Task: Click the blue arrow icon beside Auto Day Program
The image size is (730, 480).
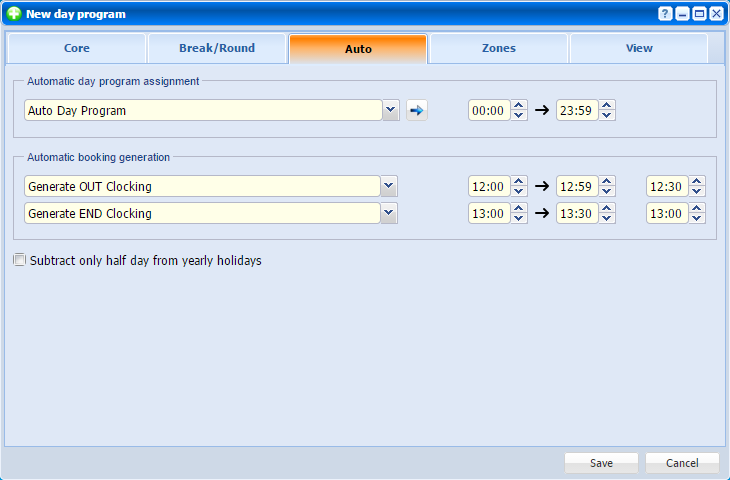Action: (417, 111)
